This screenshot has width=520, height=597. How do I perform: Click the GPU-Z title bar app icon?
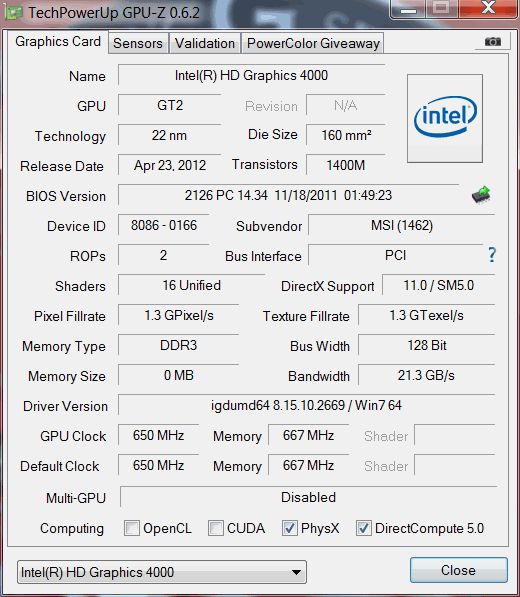pyautogui.click(x=14, y=13)
